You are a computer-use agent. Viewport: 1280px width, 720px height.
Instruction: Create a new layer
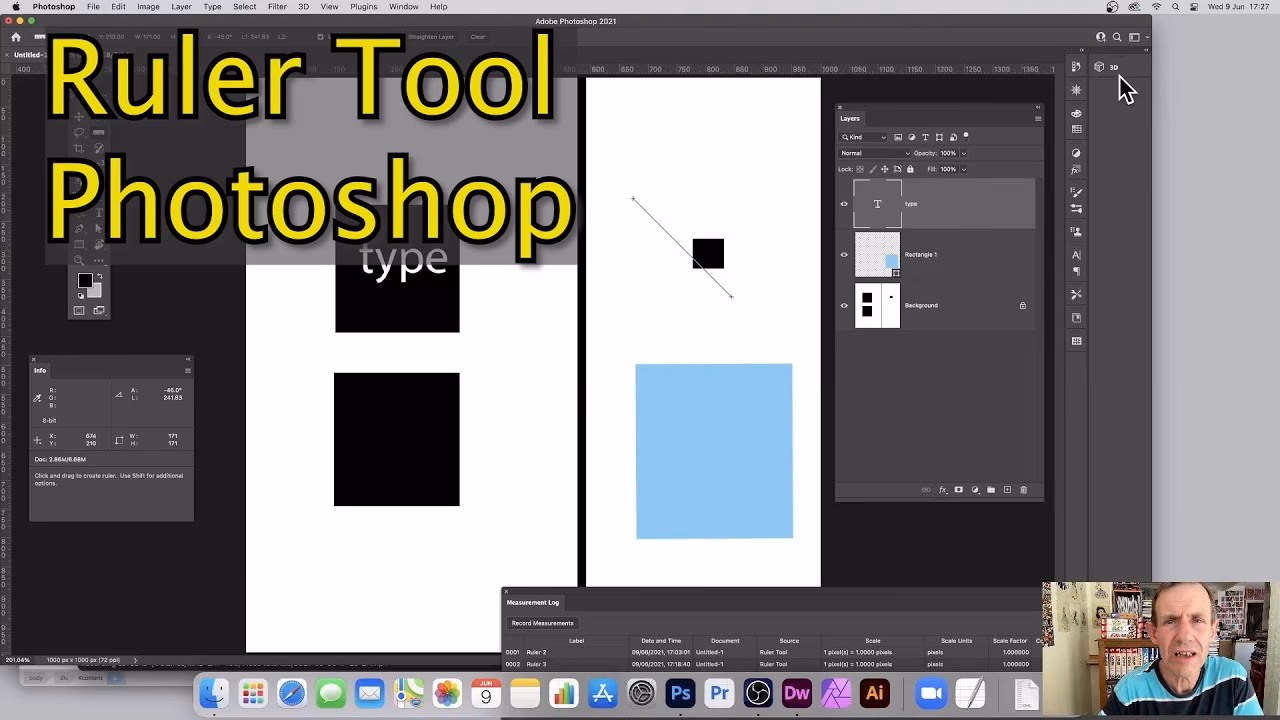[x=1007, y=489]
